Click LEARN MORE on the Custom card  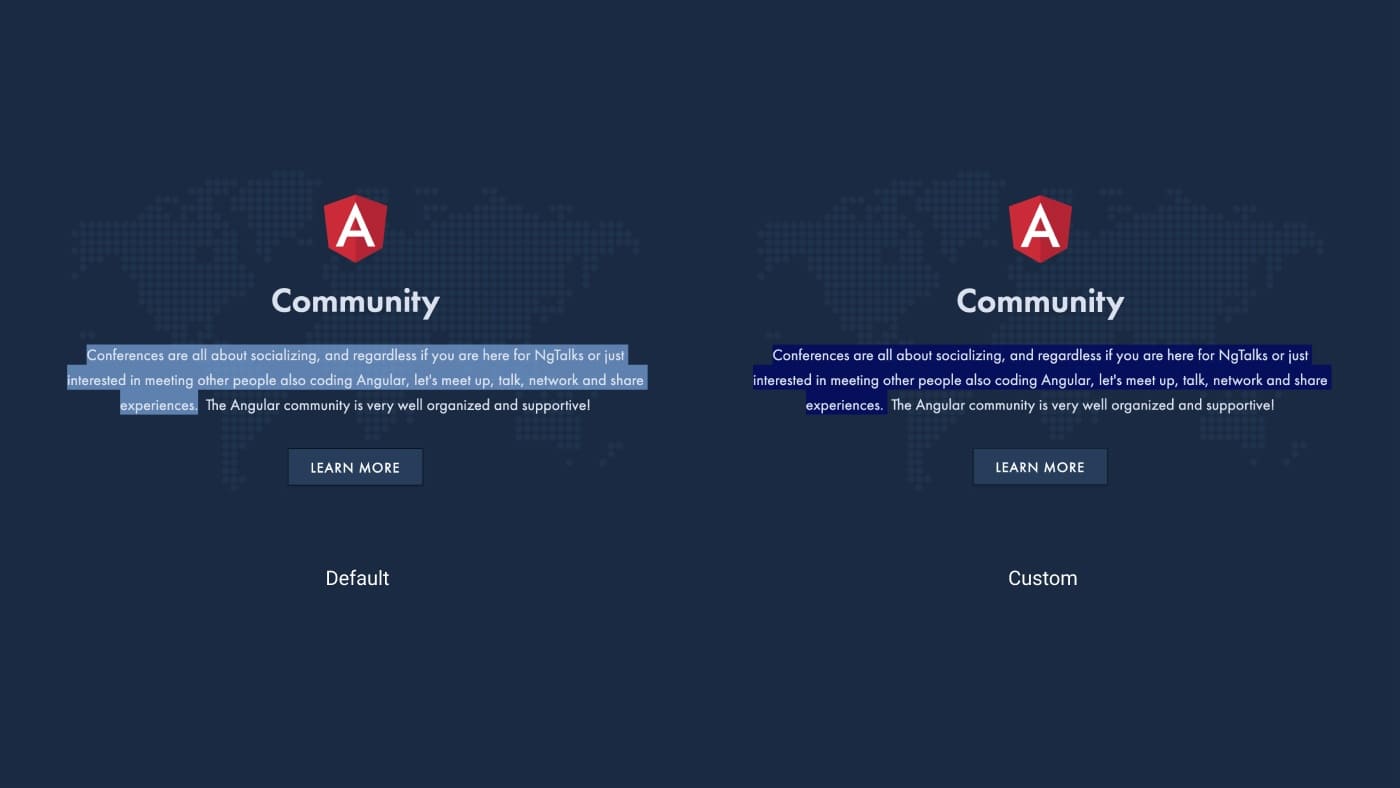[1040, 467]
